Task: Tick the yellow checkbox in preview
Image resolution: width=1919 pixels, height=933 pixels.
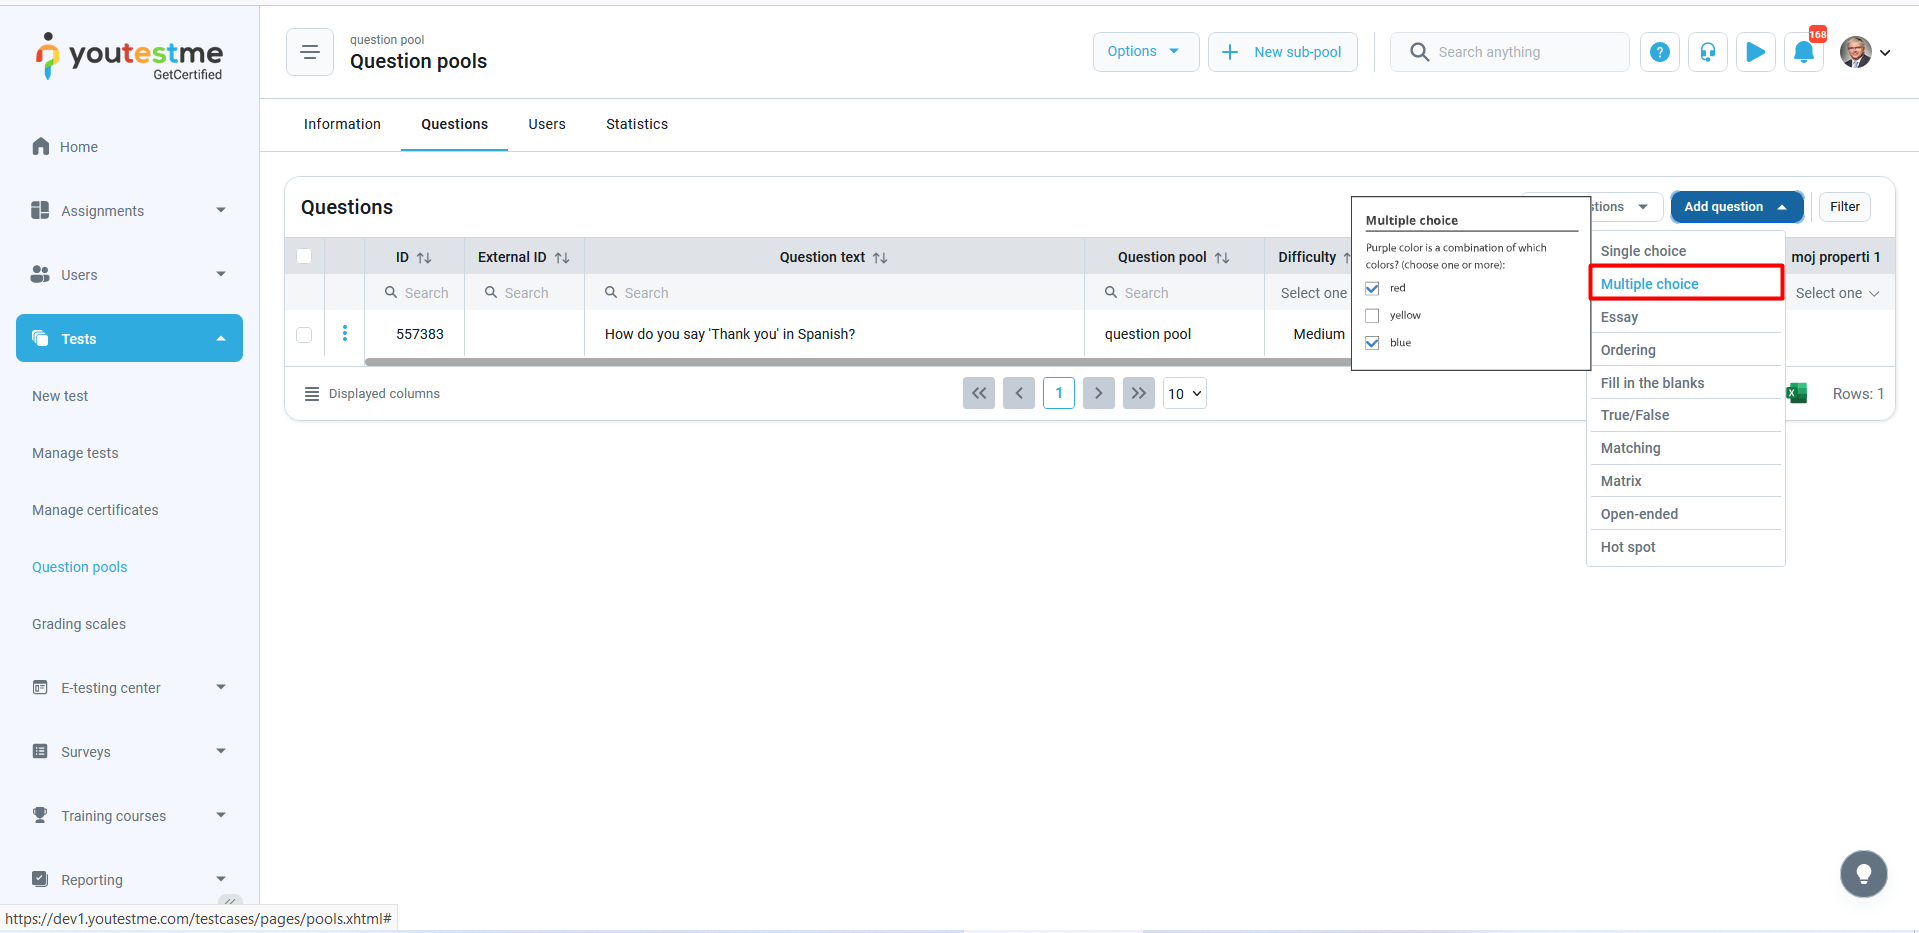Action: coord(1372,315)
